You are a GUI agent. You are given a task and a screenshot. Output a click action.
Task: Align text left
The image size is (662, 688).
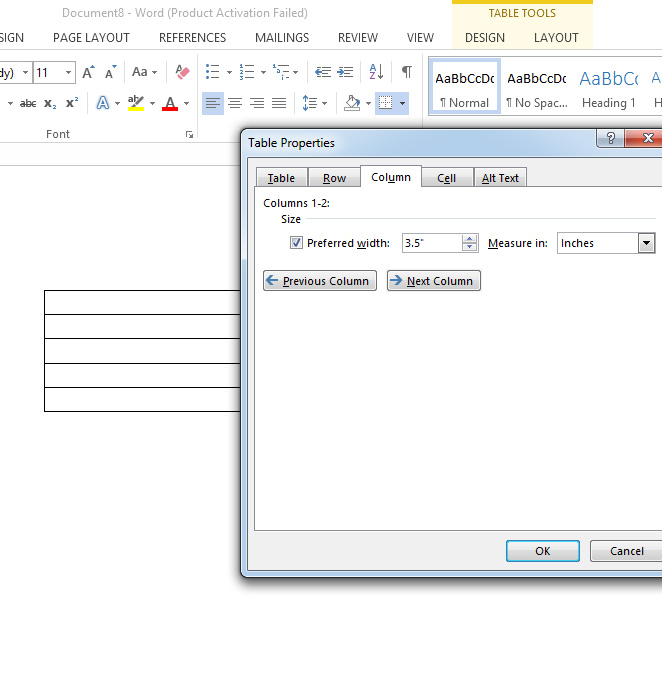[213, 104]
